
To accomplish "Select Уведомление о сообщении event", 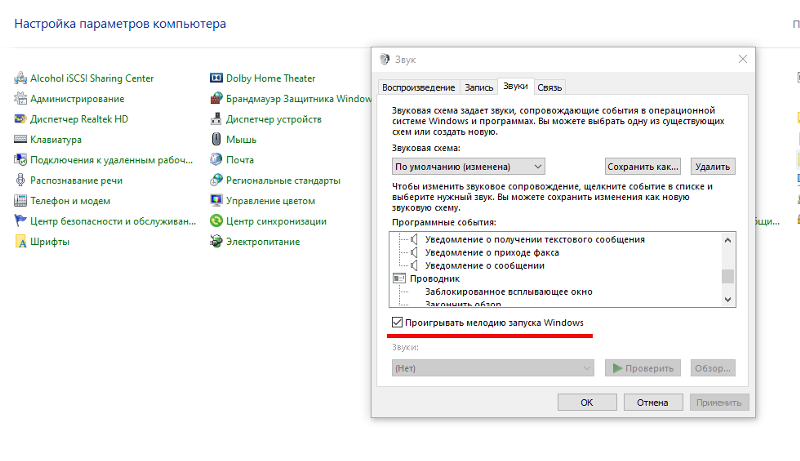I will point(485,266).
